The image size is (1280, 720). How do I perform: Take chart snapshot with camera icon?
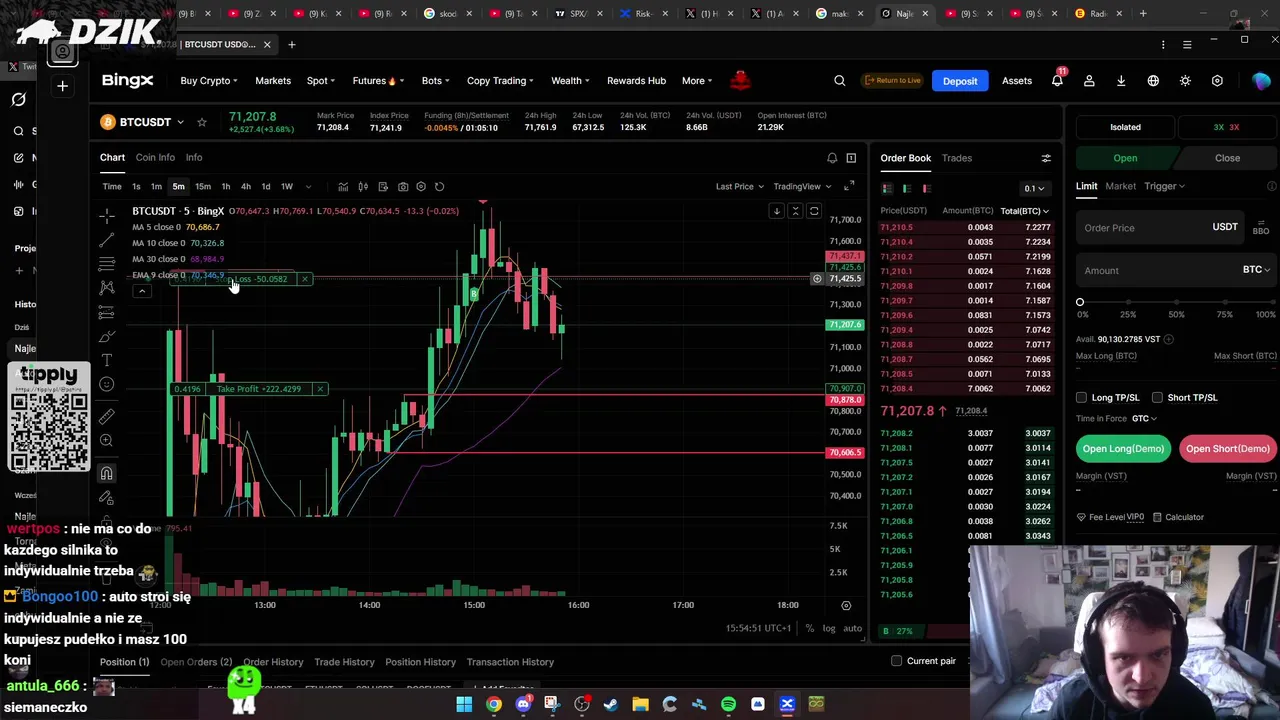[x=403, y=187]
